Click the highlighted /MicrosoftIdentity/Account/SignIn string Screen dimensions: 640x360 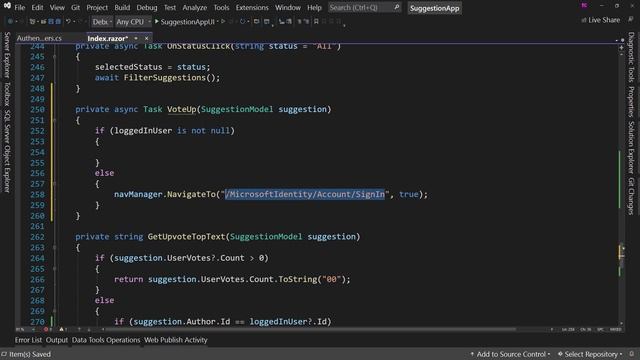(305, 194)
